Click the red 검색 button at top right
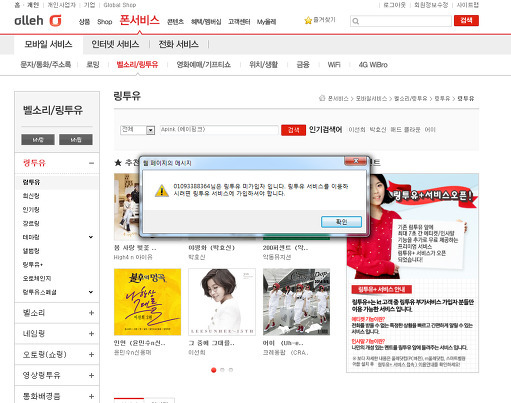The image size is (511, 403). [466, 21]
